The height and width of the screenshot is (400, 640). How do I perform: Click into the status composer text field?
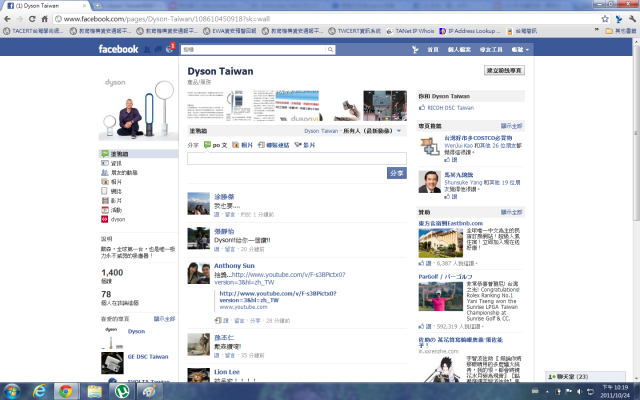(297, 158)
